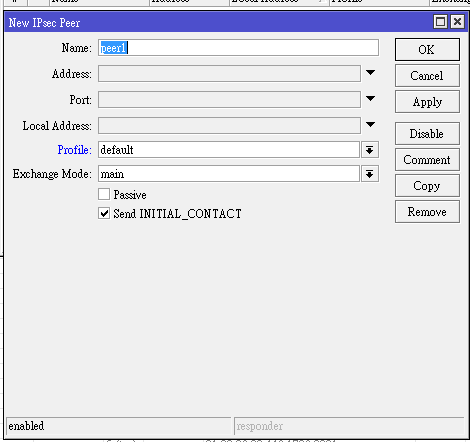Disable the new IPsec peer
This screenshot has height=442, width=470.
[x=427, y=134]
